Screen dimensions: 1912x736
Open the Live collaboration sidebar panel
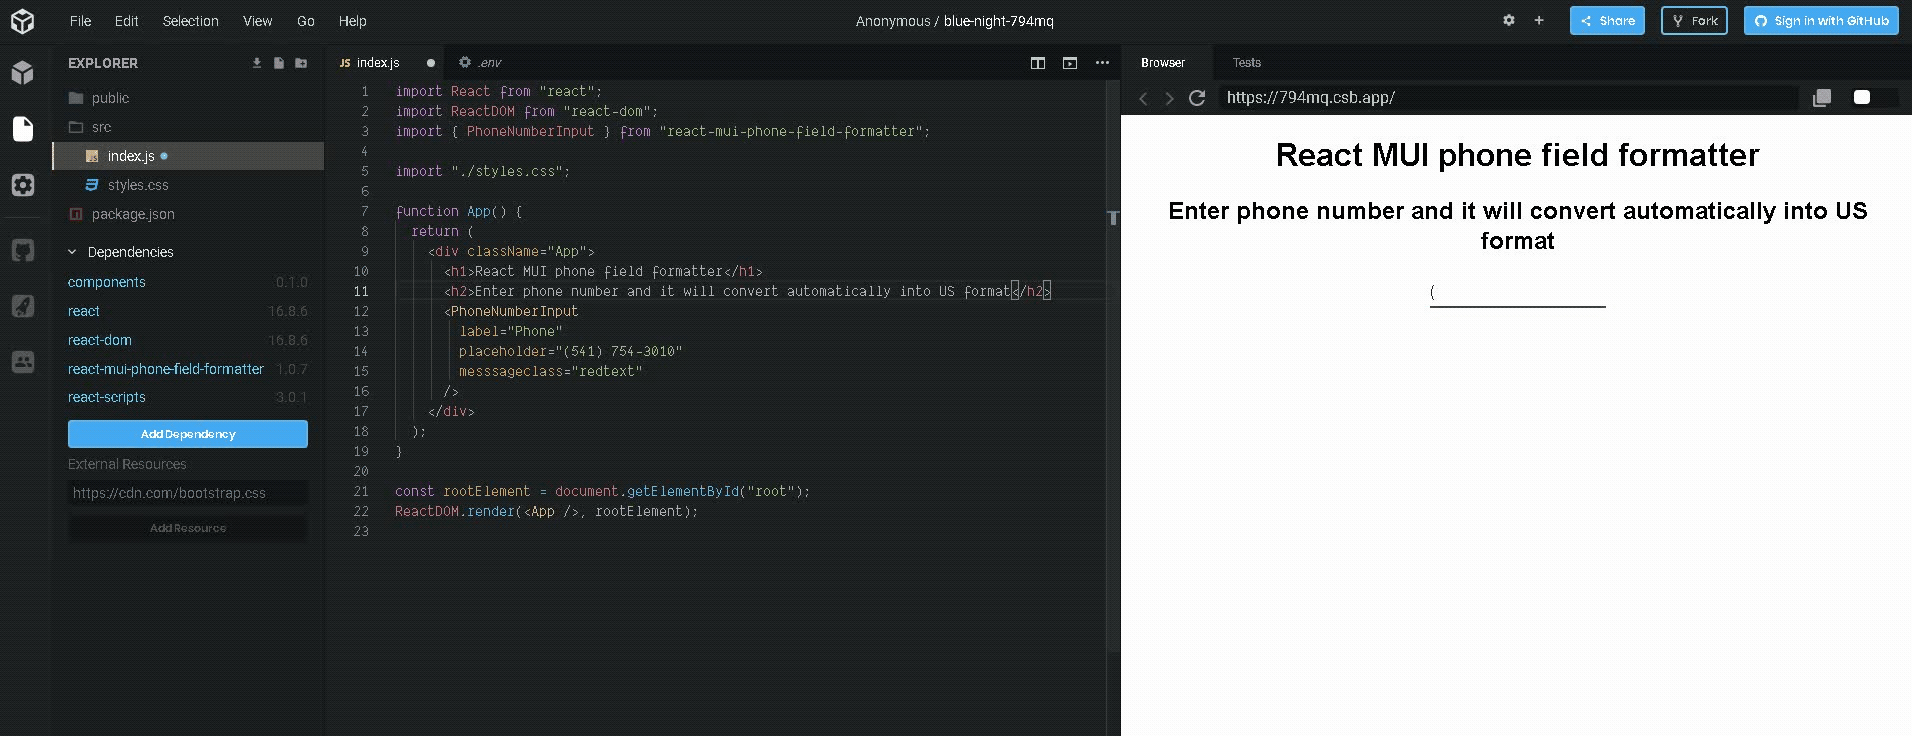22,361
